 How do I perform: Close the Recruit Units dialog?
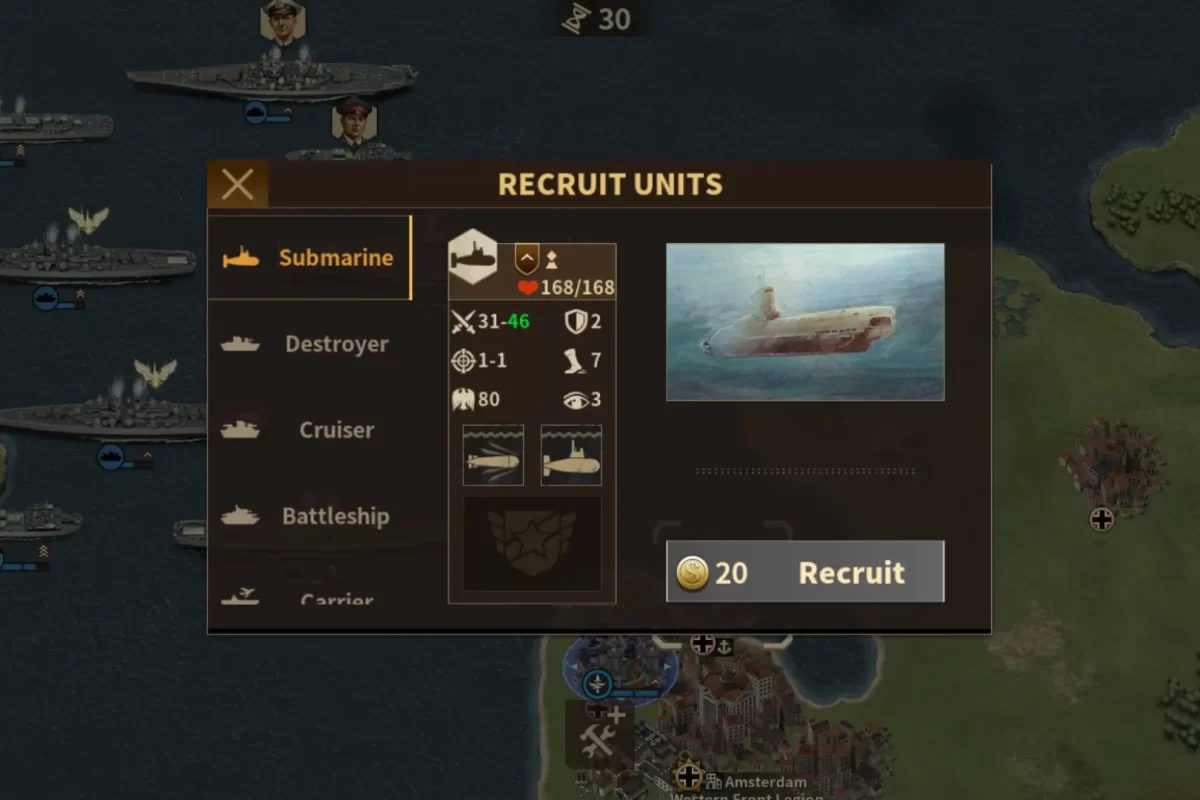(238, 184)
